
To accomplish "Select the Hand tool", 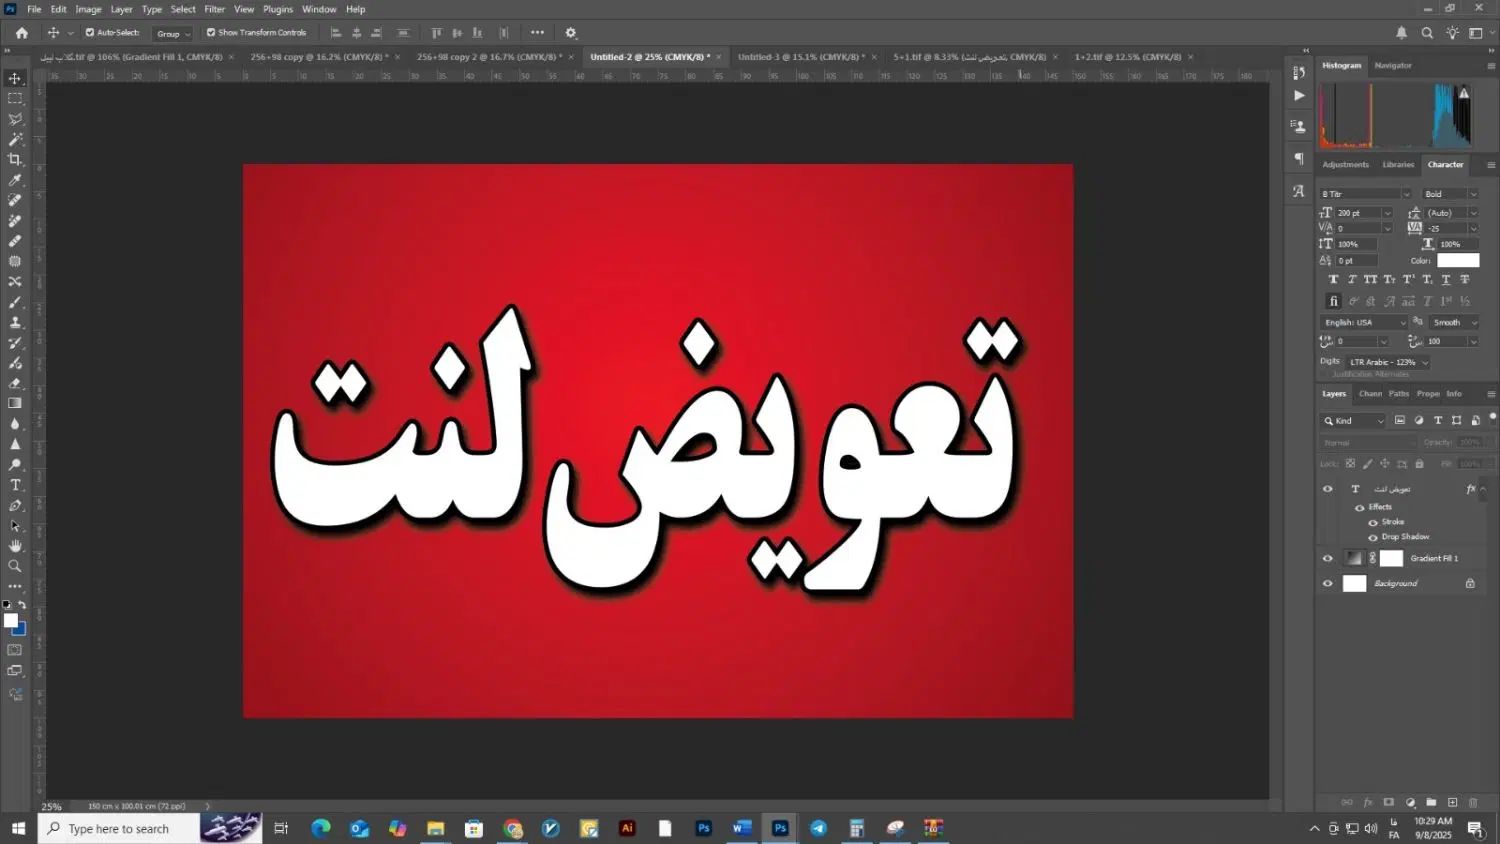I will (x=15, y=546).
